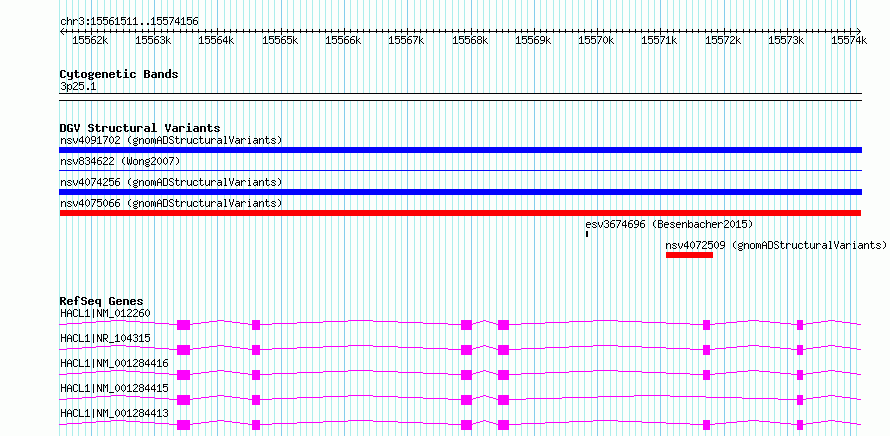
Task: Click the long red bar under nsv4075066
Action: click(x=460, y=213)
